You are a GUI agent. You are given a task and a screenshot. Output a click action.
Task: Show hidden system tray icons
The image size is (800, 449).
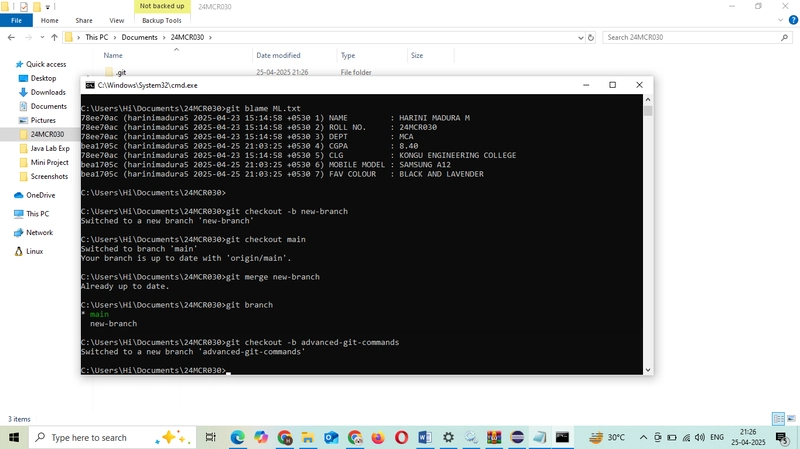(643, 437)
